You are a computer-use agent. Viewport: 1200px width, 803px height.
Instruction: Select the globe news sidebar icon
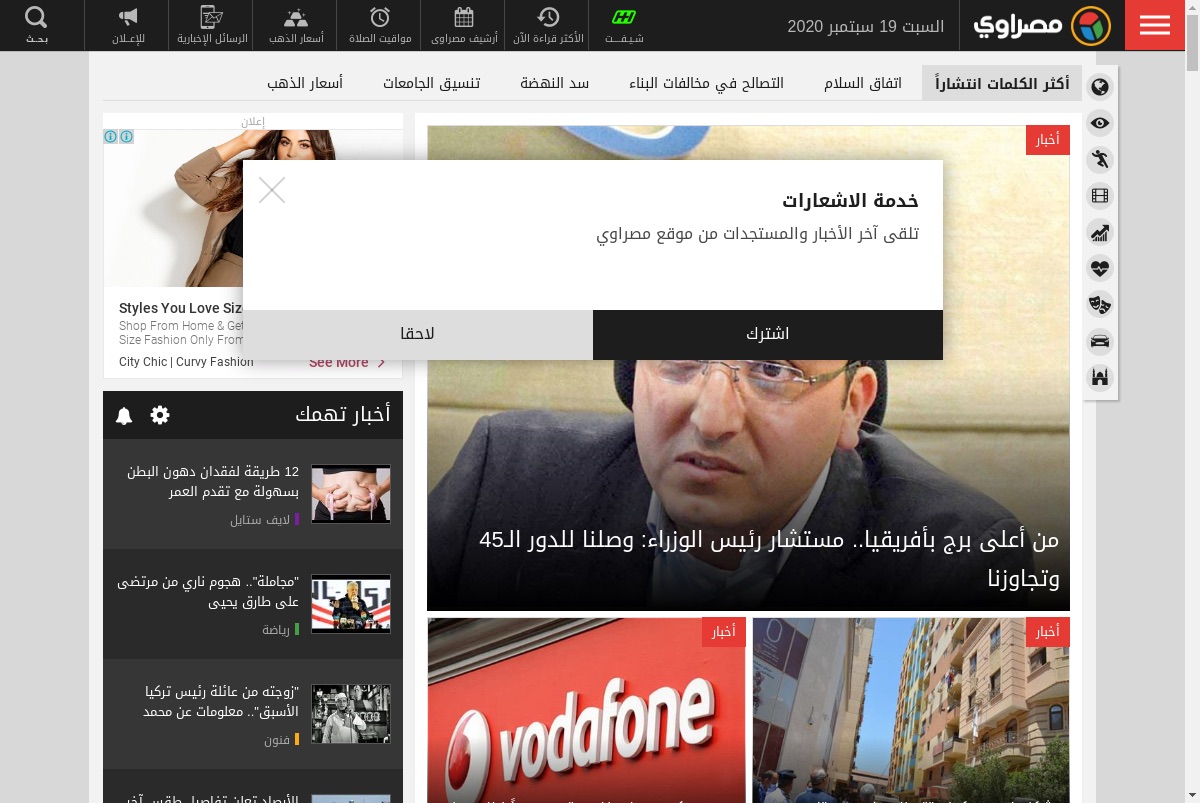click(1100, 87)
